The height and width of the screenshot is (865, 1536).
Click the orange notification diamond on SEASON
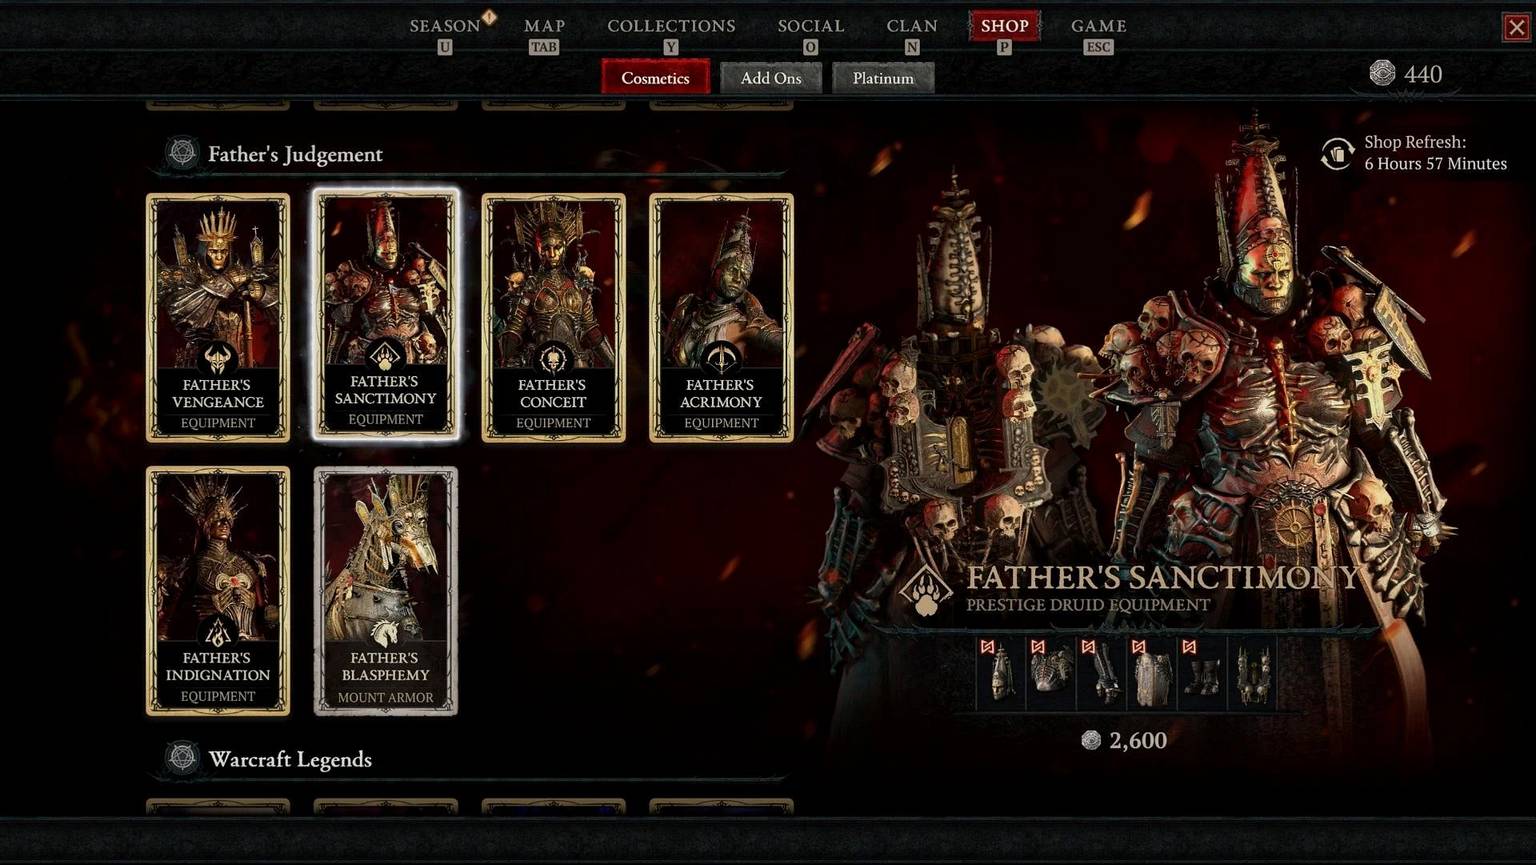click(489, 16)
